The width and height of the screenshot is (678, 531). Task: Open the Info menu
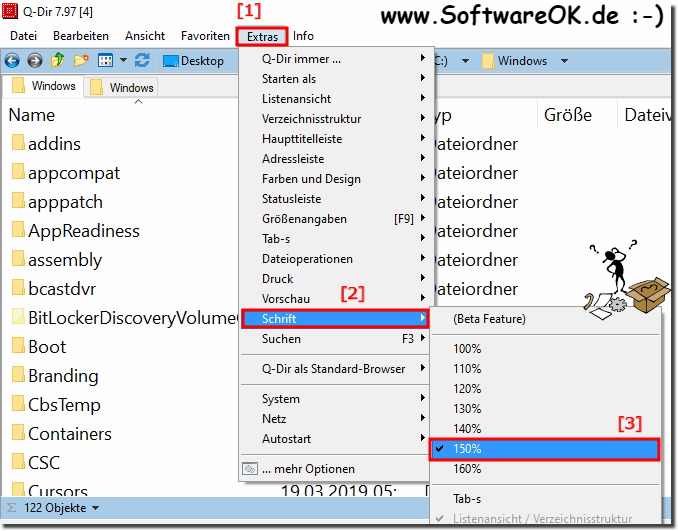click(303, 36)
